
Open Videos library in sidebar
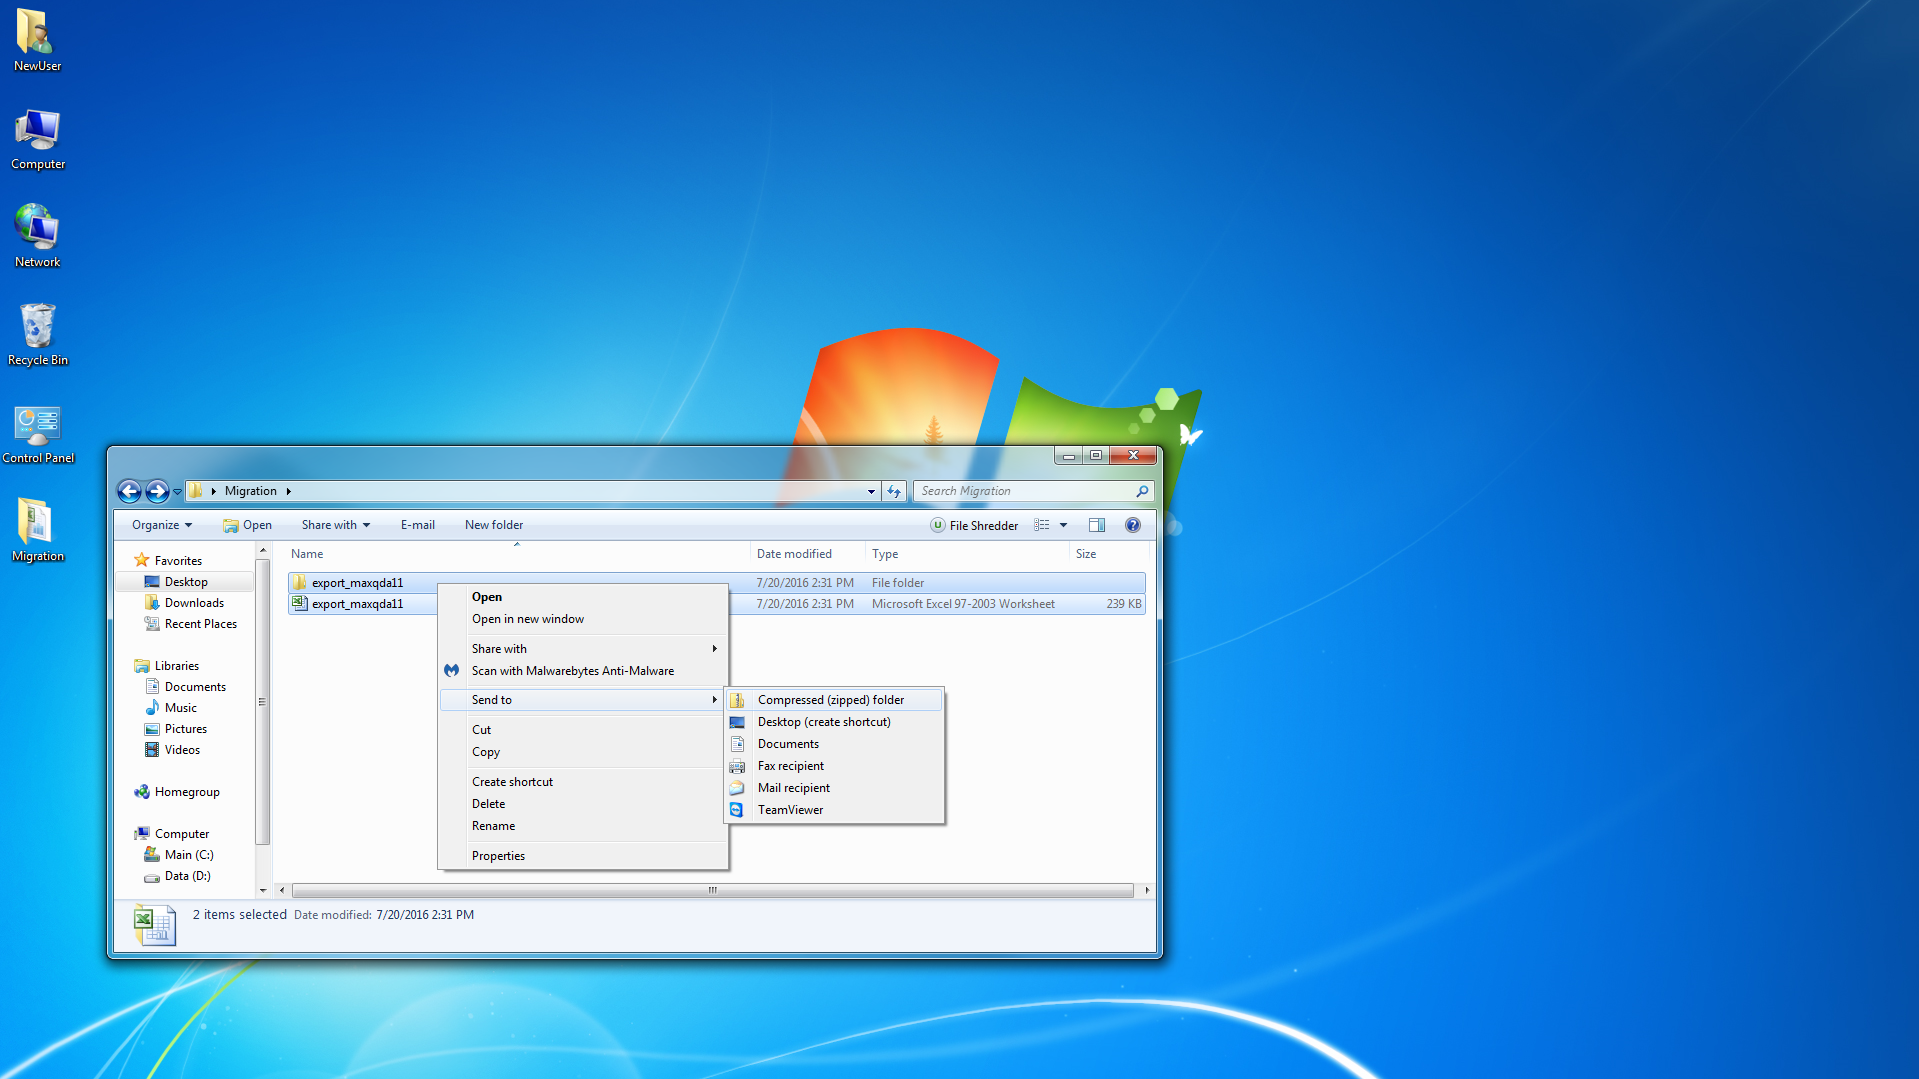(182, 750)
